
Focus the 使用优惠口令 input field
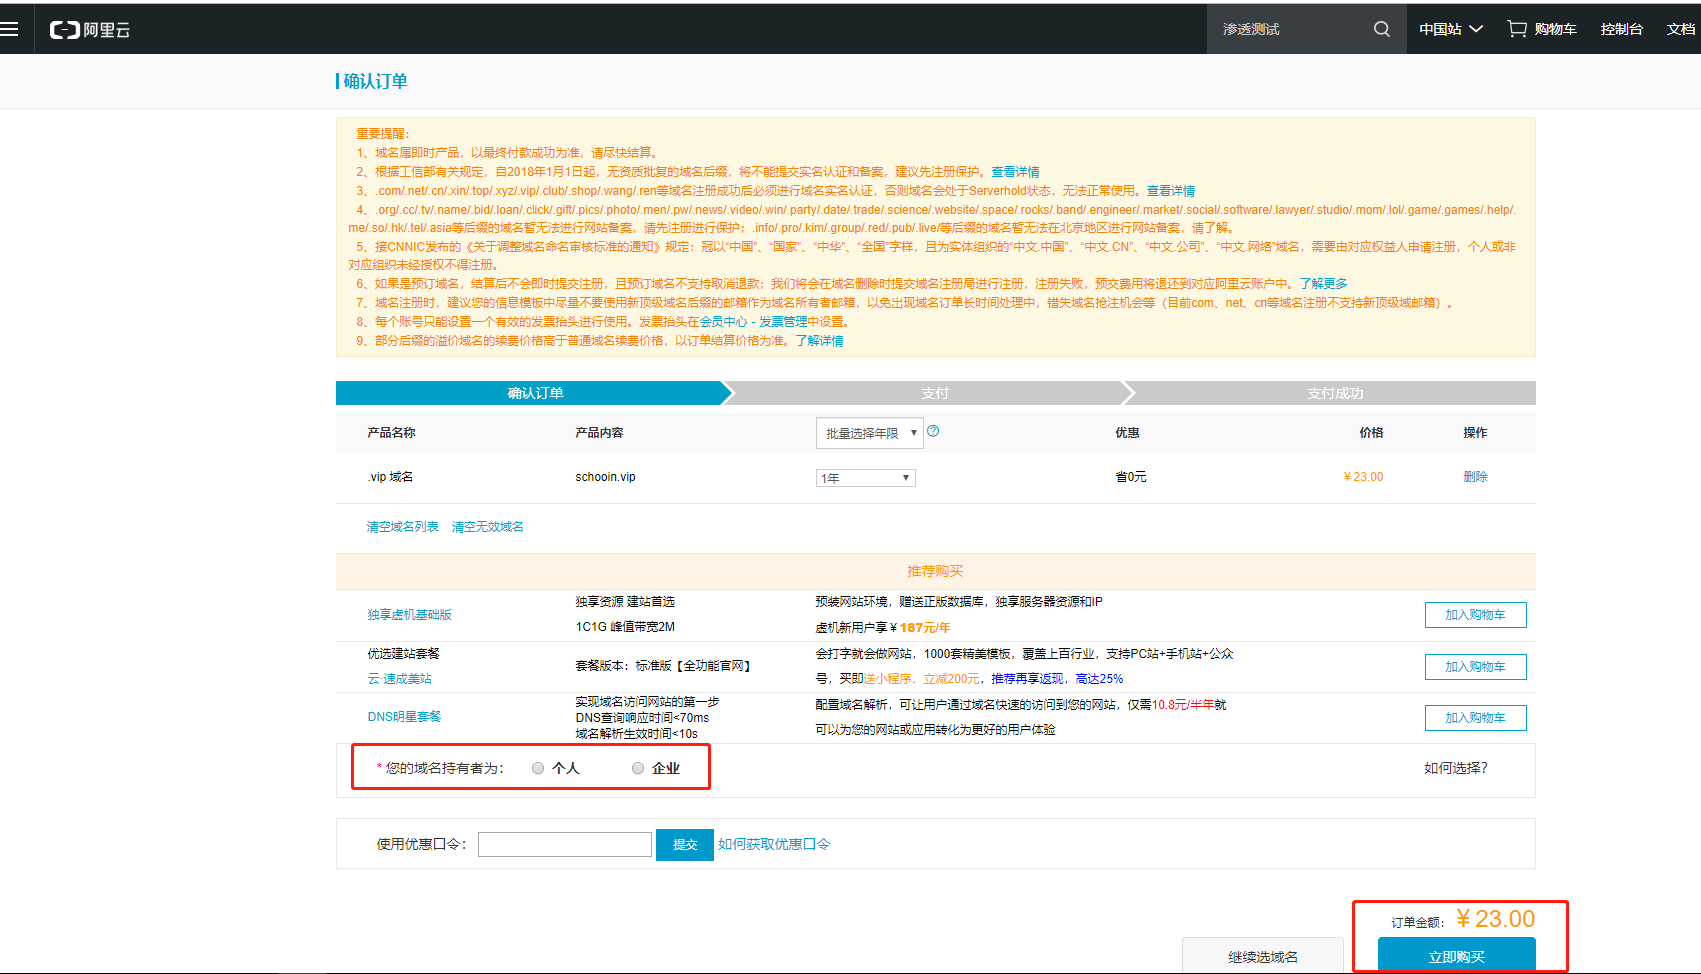coord(565,845)
